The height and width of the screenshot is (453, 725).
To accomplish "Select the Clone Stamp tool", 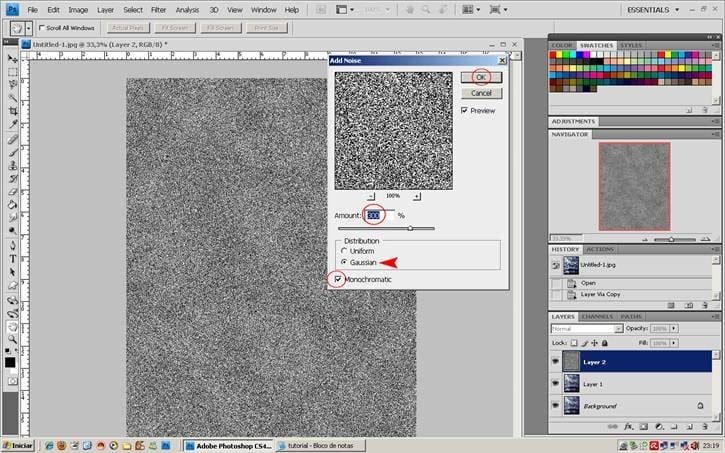I will (x=12, y=165).
